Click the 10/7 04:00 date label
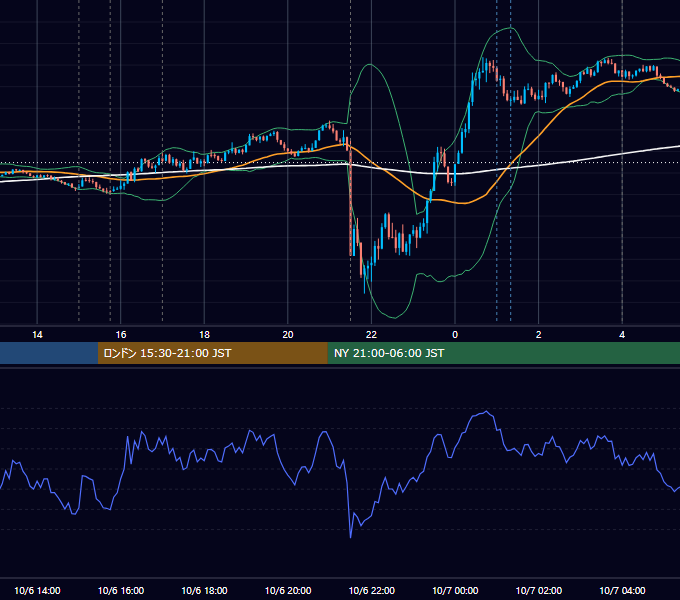680x600 pixels. pyautogui.click(x=622, y=590)
